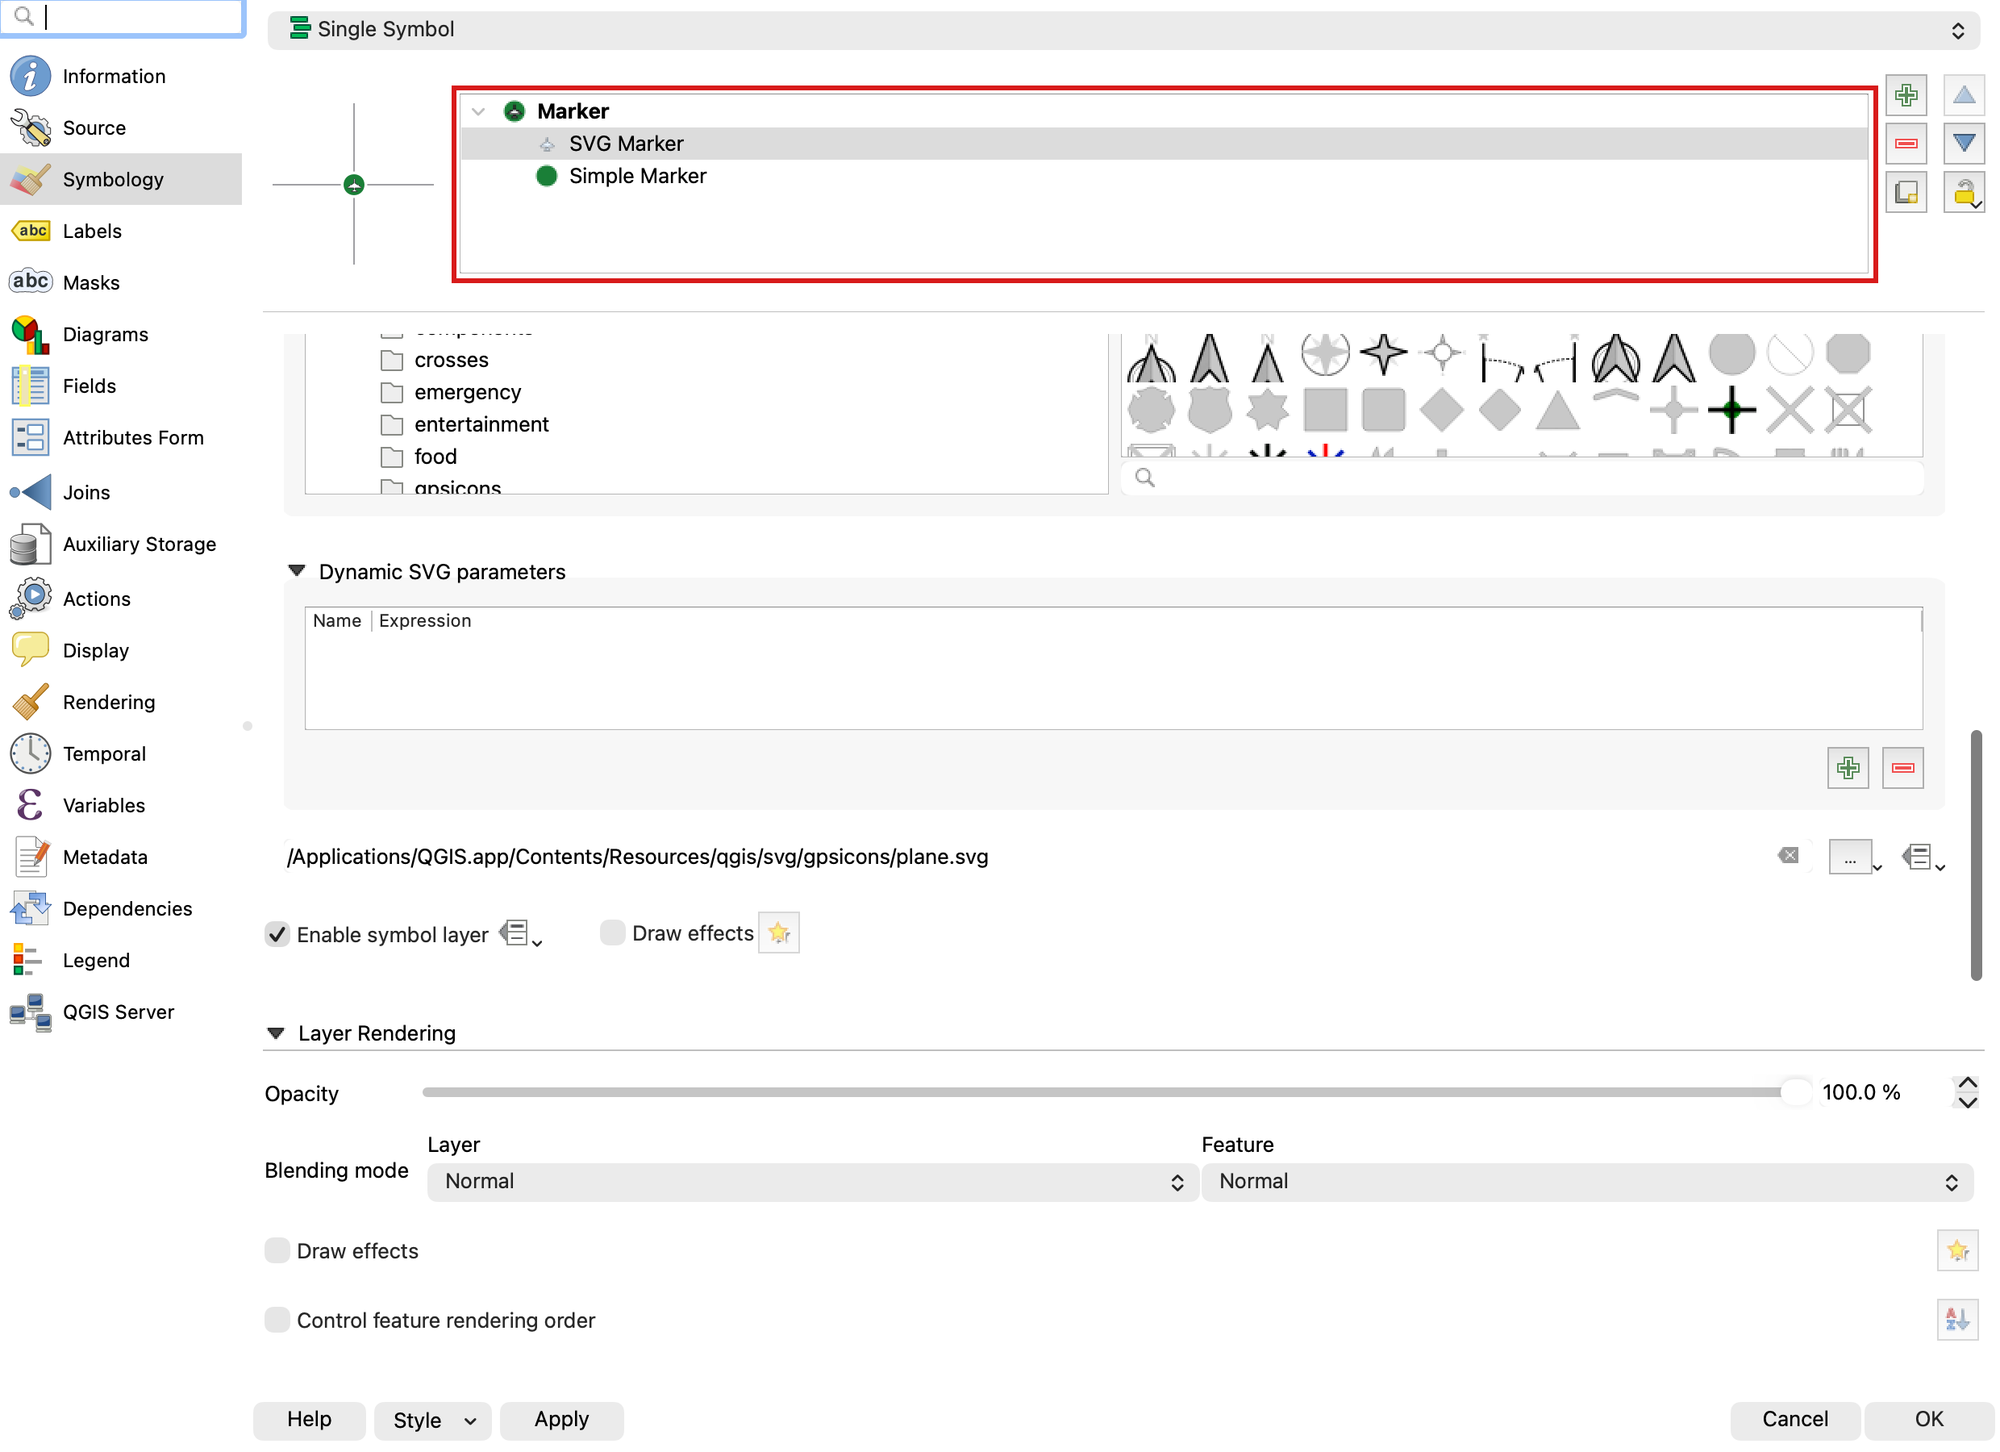Toggle Enable symbol layer checkbox
The height and width of the screenshot is (1452, 2000).
(x=277, y=934)
